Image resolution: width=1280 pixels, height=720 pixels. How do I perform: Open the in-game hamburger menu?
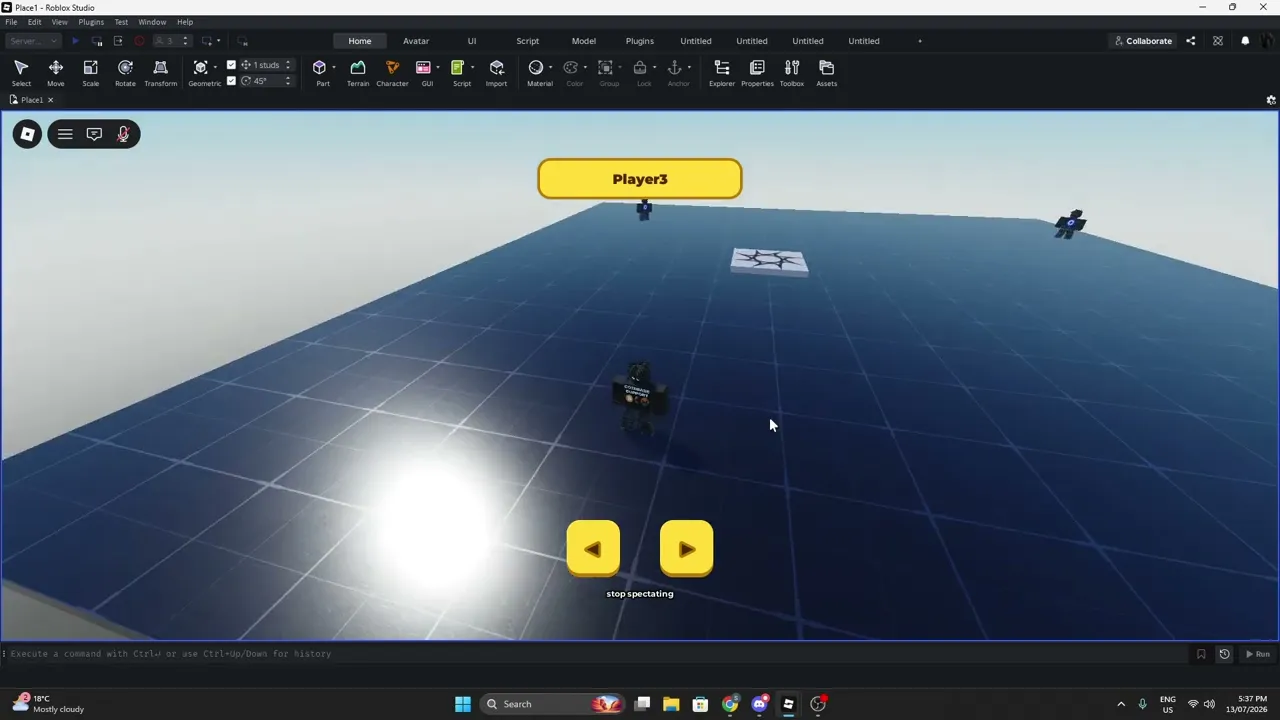click(x=65, y=134)
